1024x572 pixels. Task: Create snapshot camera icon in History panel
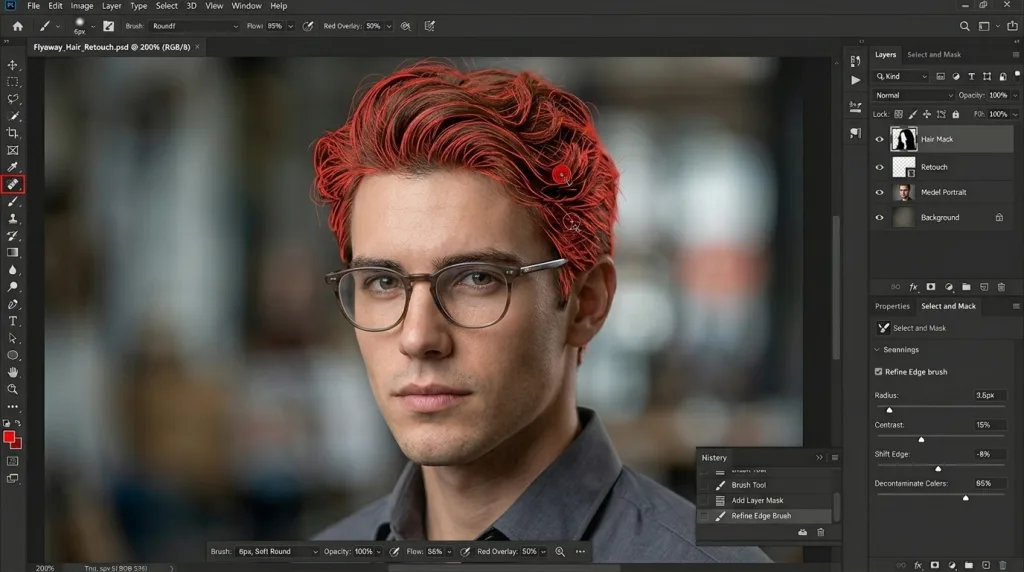pos(803,532)
